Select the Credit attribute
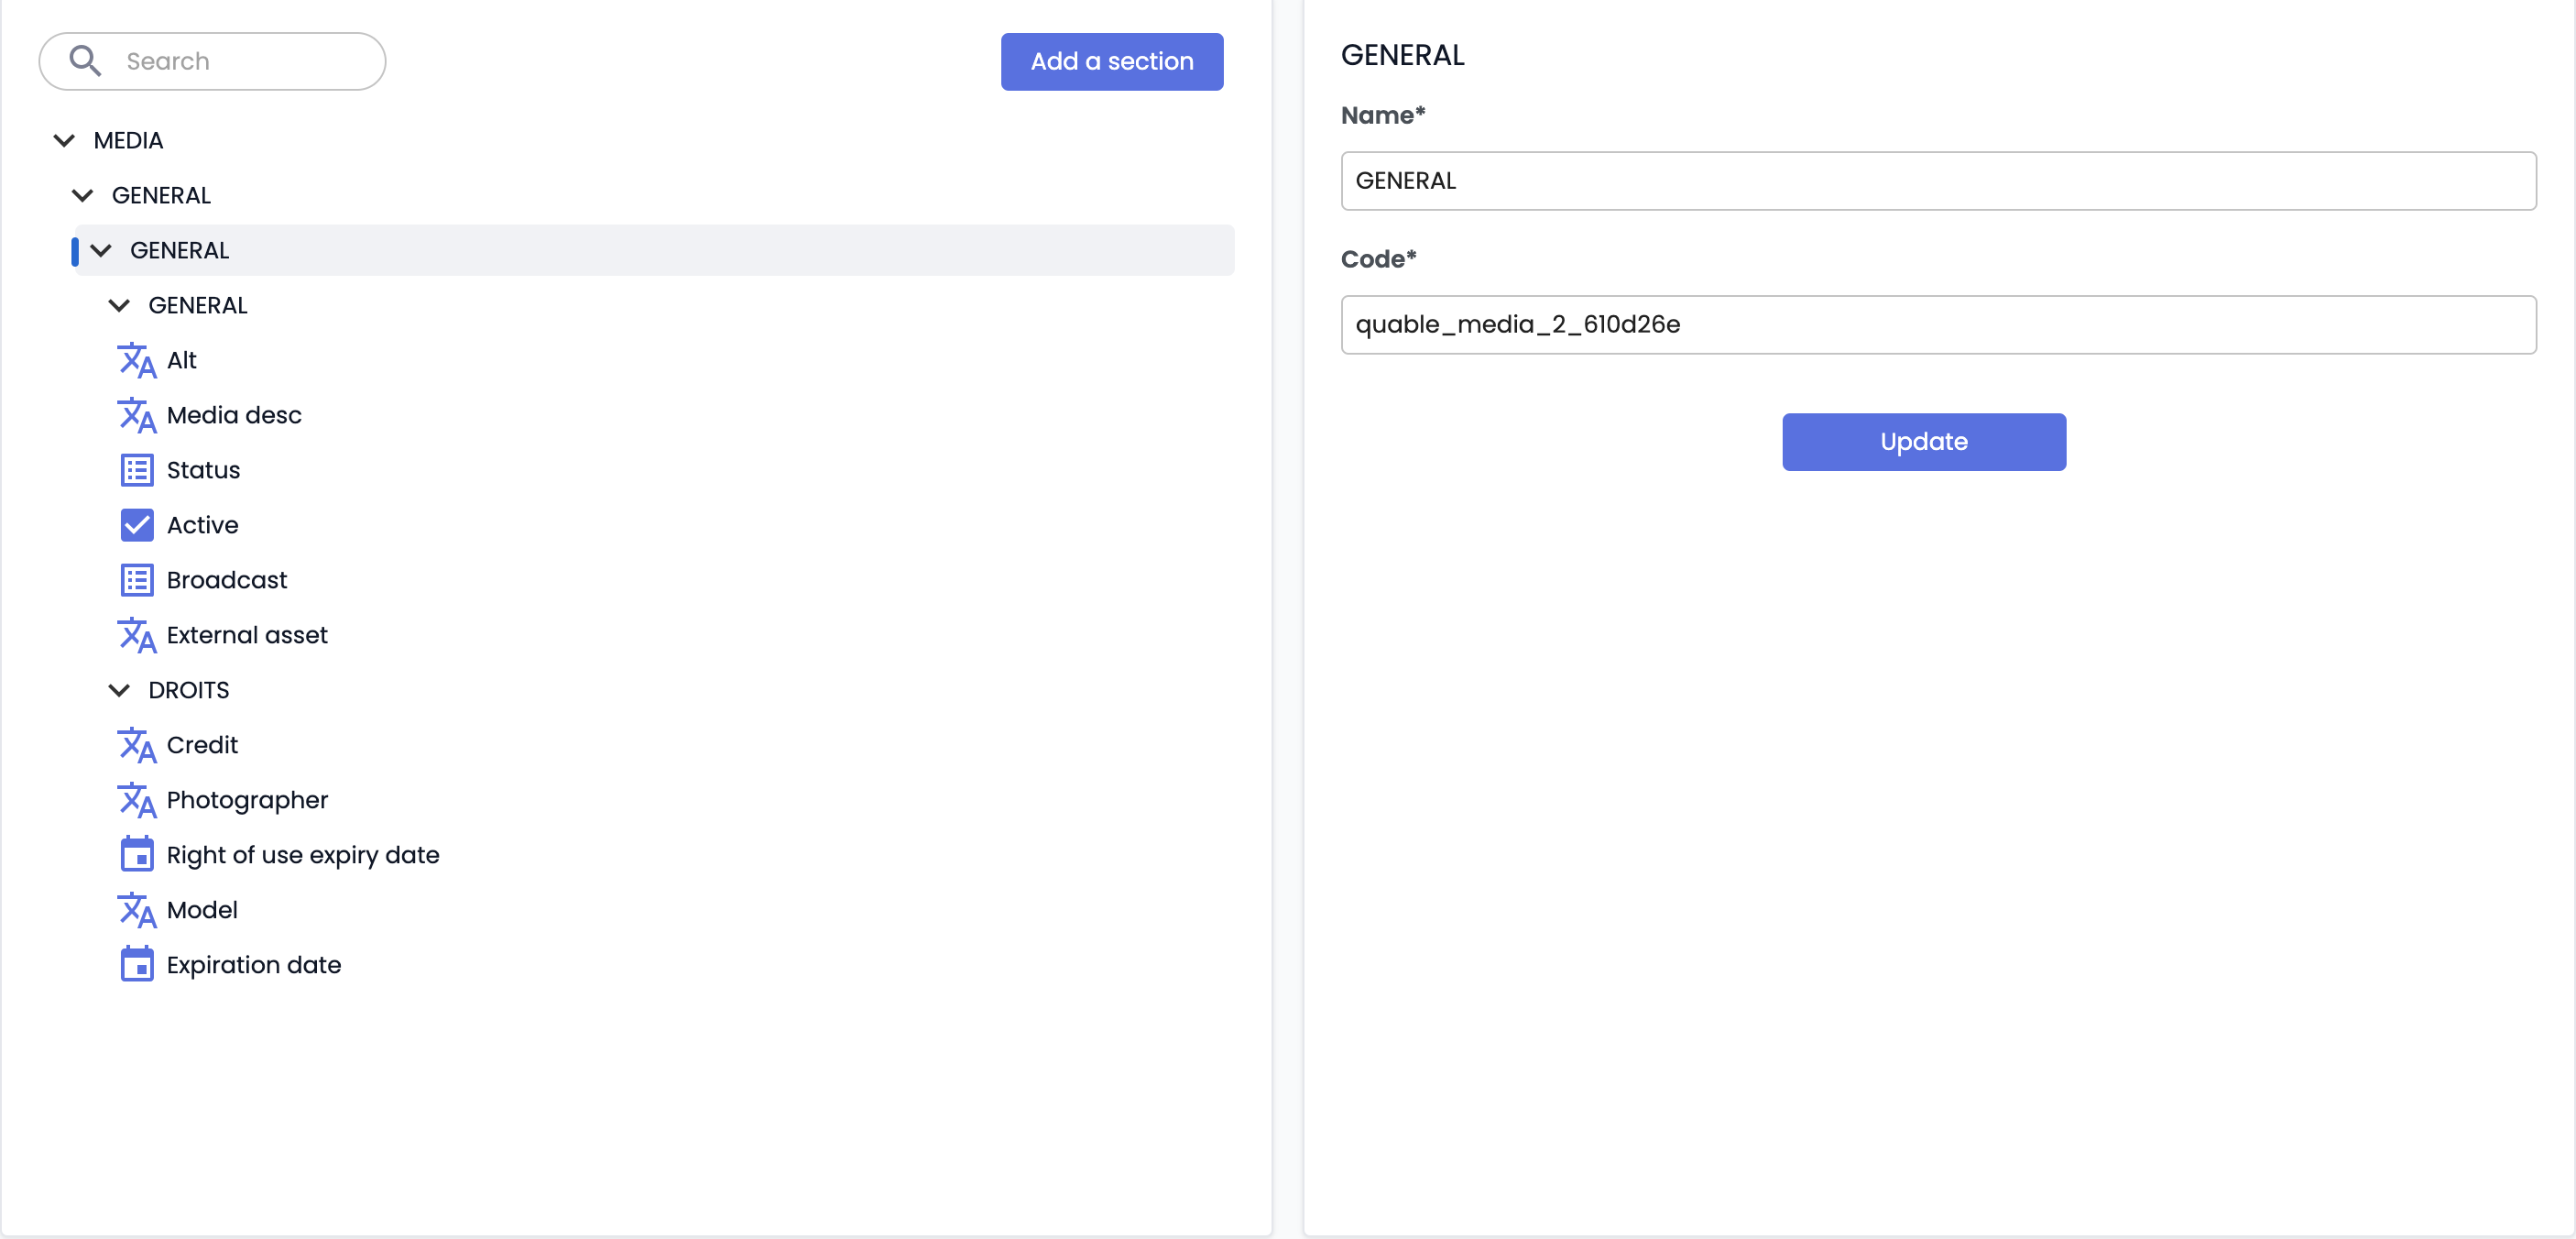This screenshot has width=2576, height=1239. click(202, 745)
